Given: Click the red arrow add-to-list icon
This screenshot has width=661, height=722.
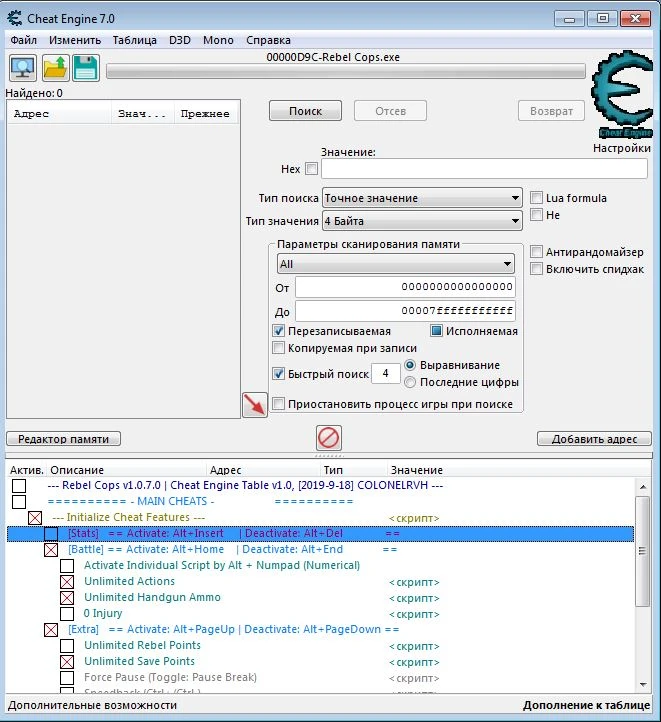Looking at the screenshot, I should (255, 405).
